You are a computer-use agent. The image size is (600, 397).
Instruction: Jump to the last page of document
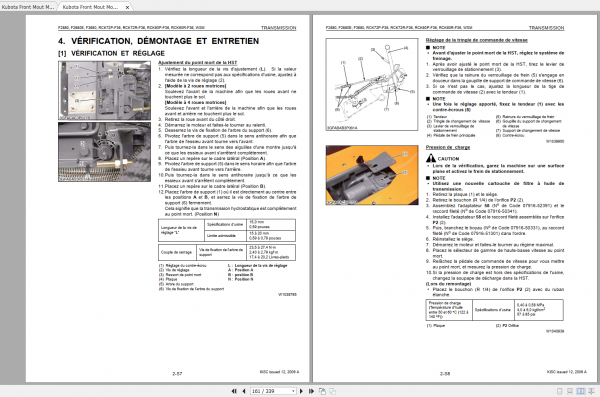click(311, 391)
